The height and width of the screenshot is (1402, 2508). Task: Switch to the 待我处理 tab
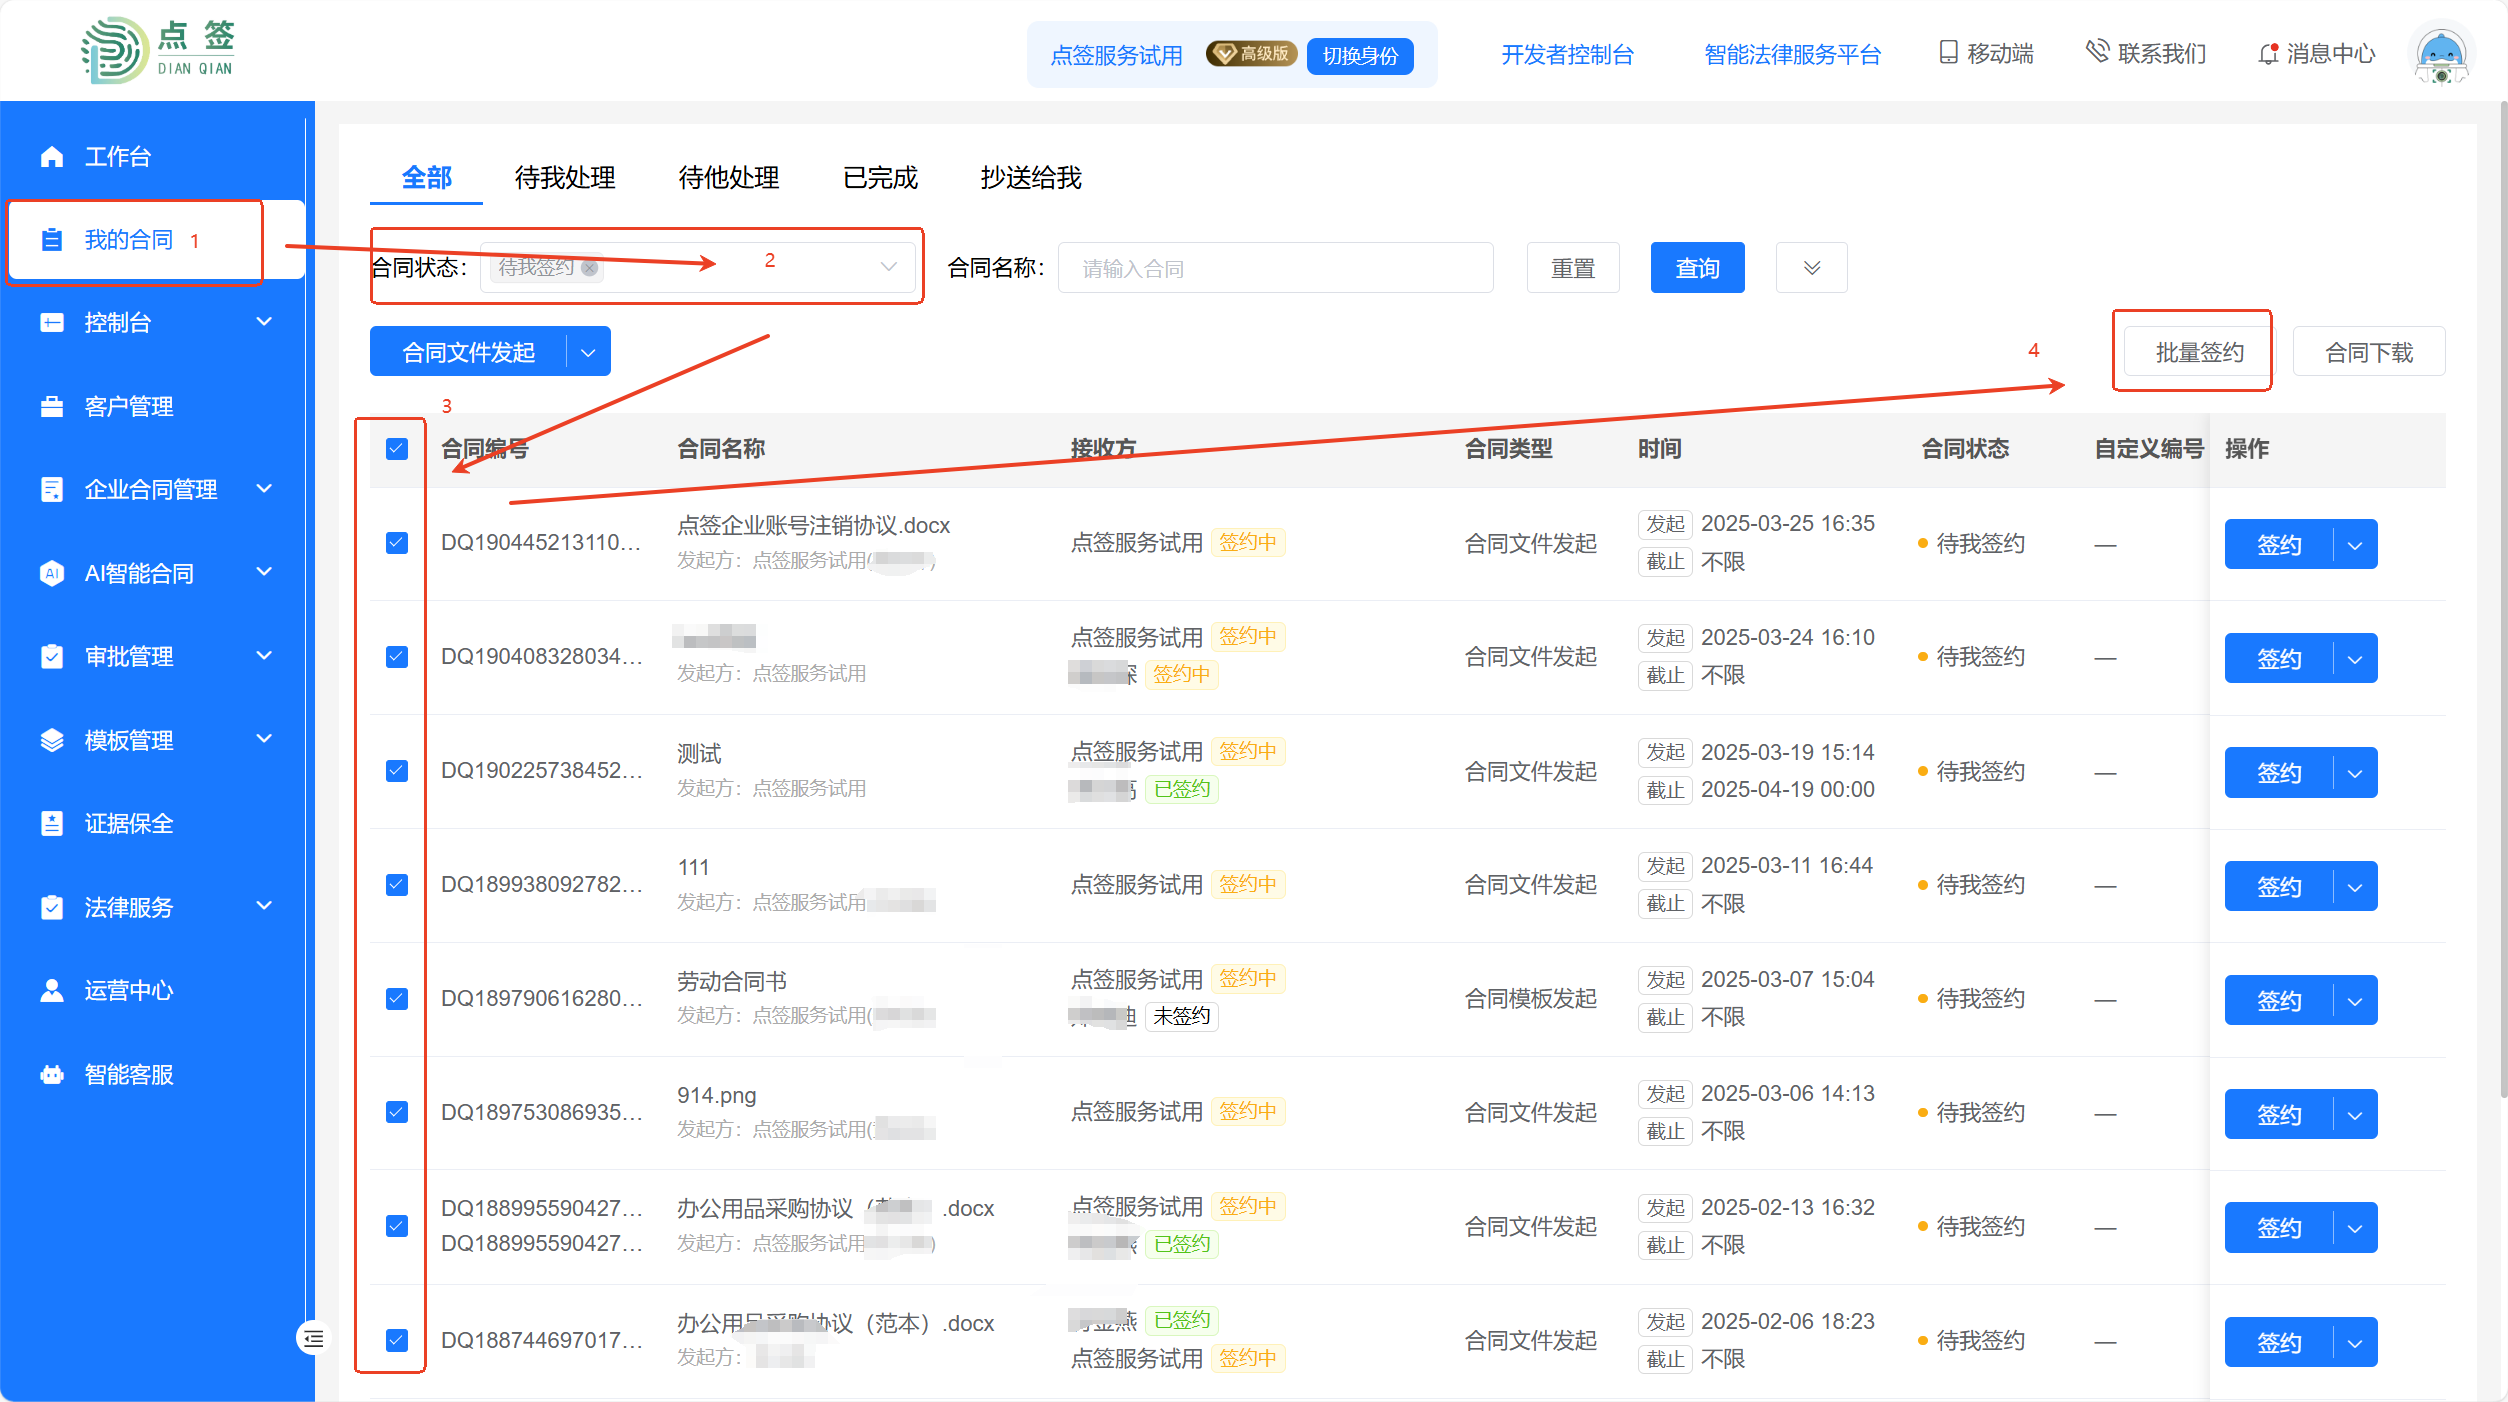tap(565, 178)
